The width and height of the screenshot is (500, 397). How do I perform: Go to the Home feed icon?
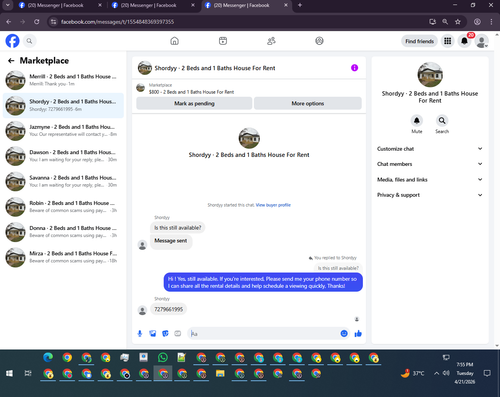[174, 41]
